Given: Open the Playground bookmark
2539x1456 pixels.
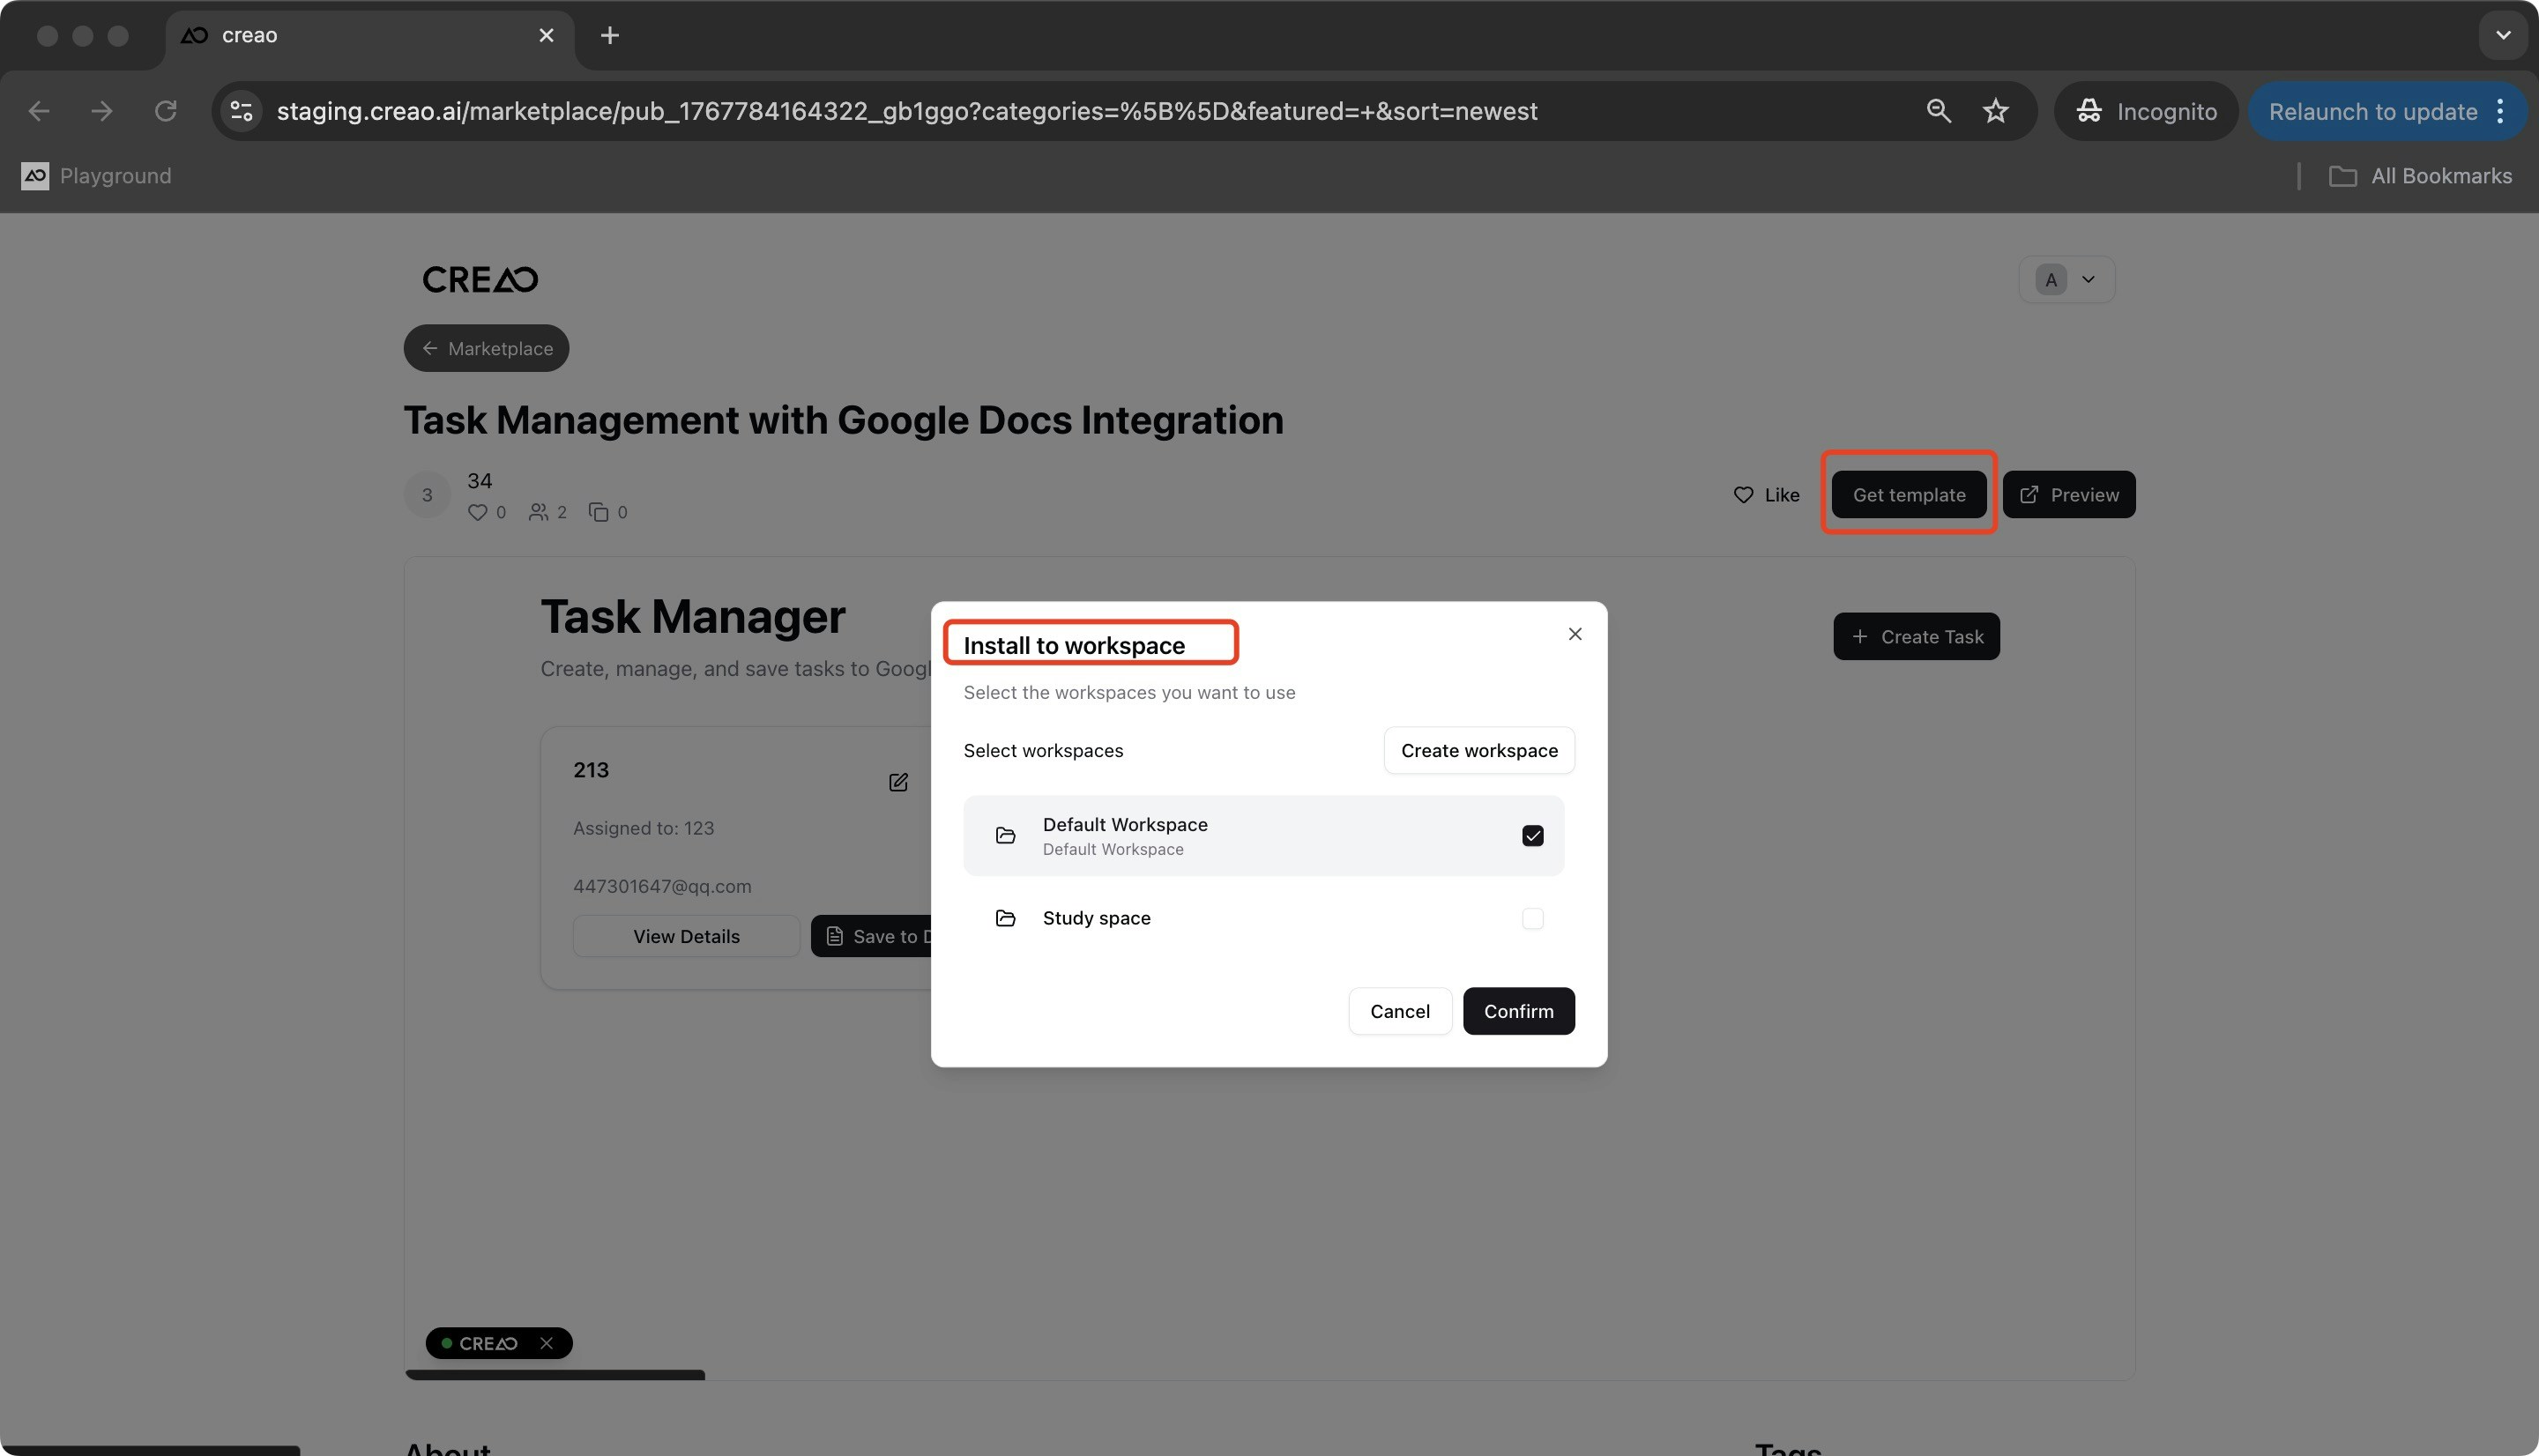Looking at the screenshot, I should (96, 176).
